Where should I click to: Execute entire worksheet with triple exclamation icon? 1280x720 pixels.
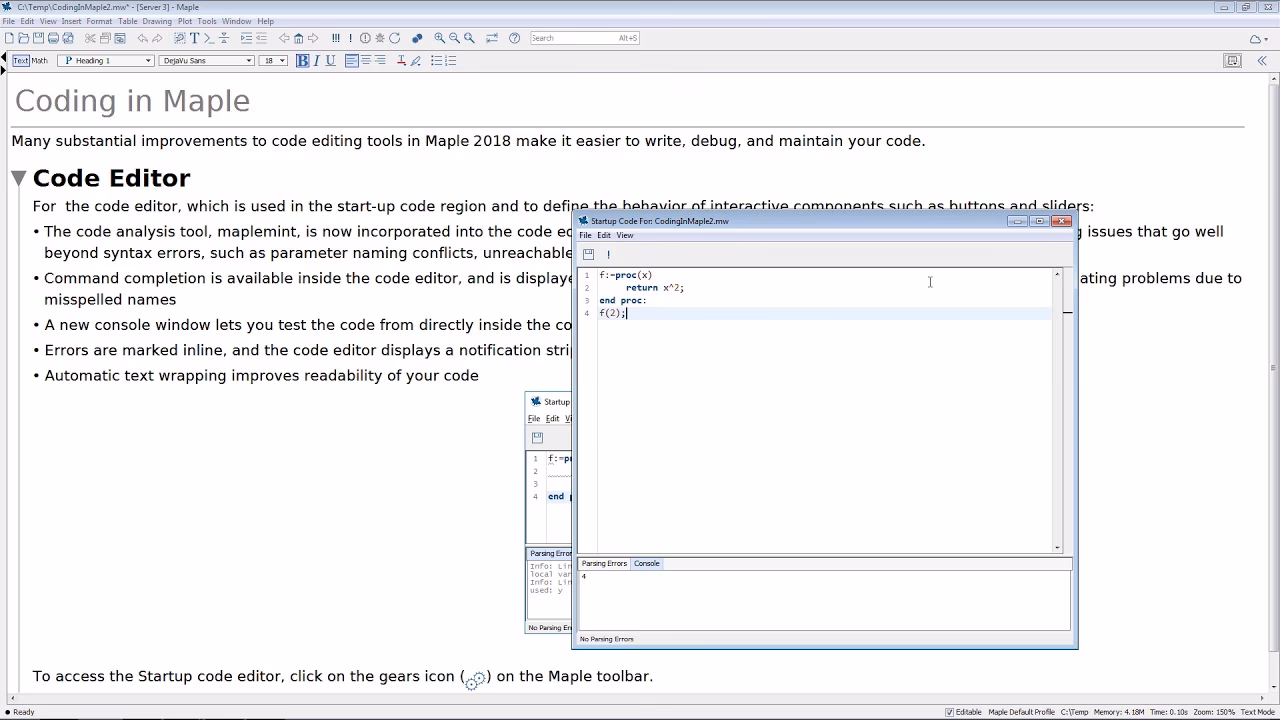click(336, 38)
